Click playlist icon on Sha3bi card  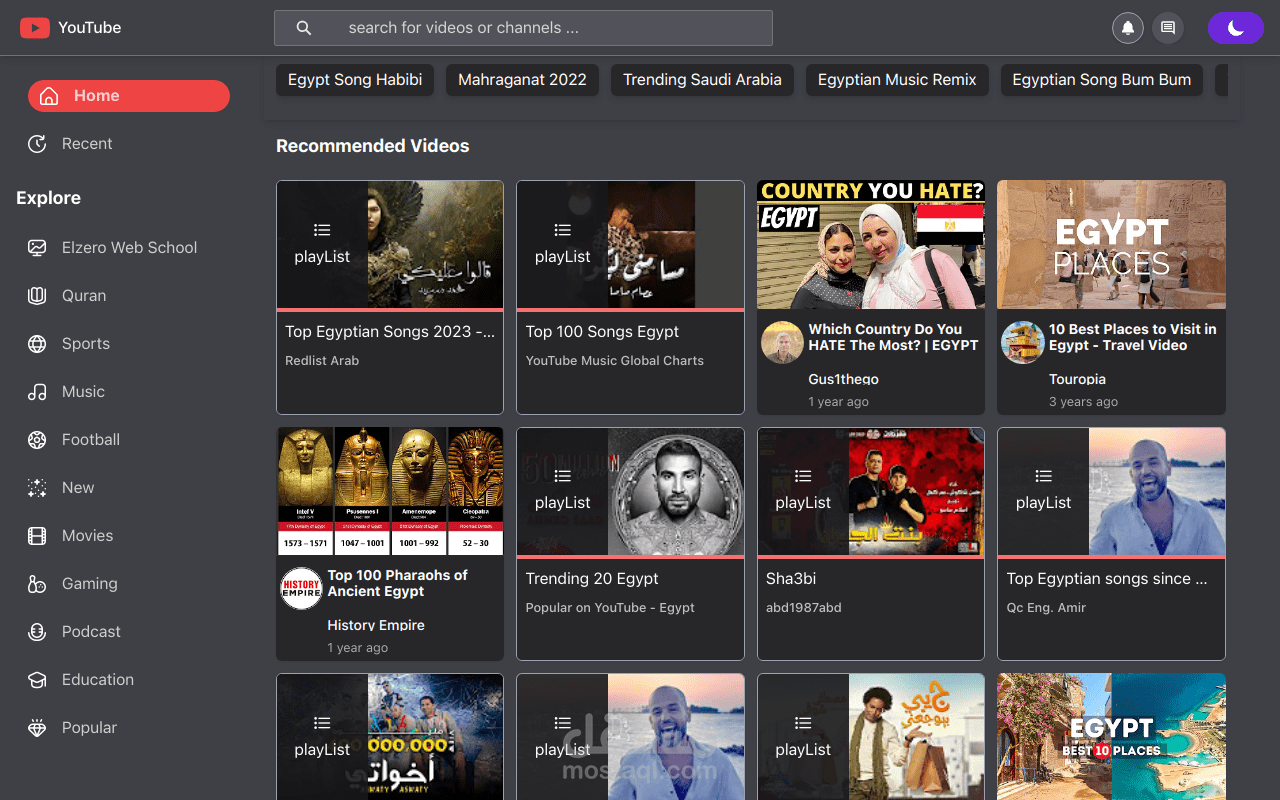[x=803, y=476]
